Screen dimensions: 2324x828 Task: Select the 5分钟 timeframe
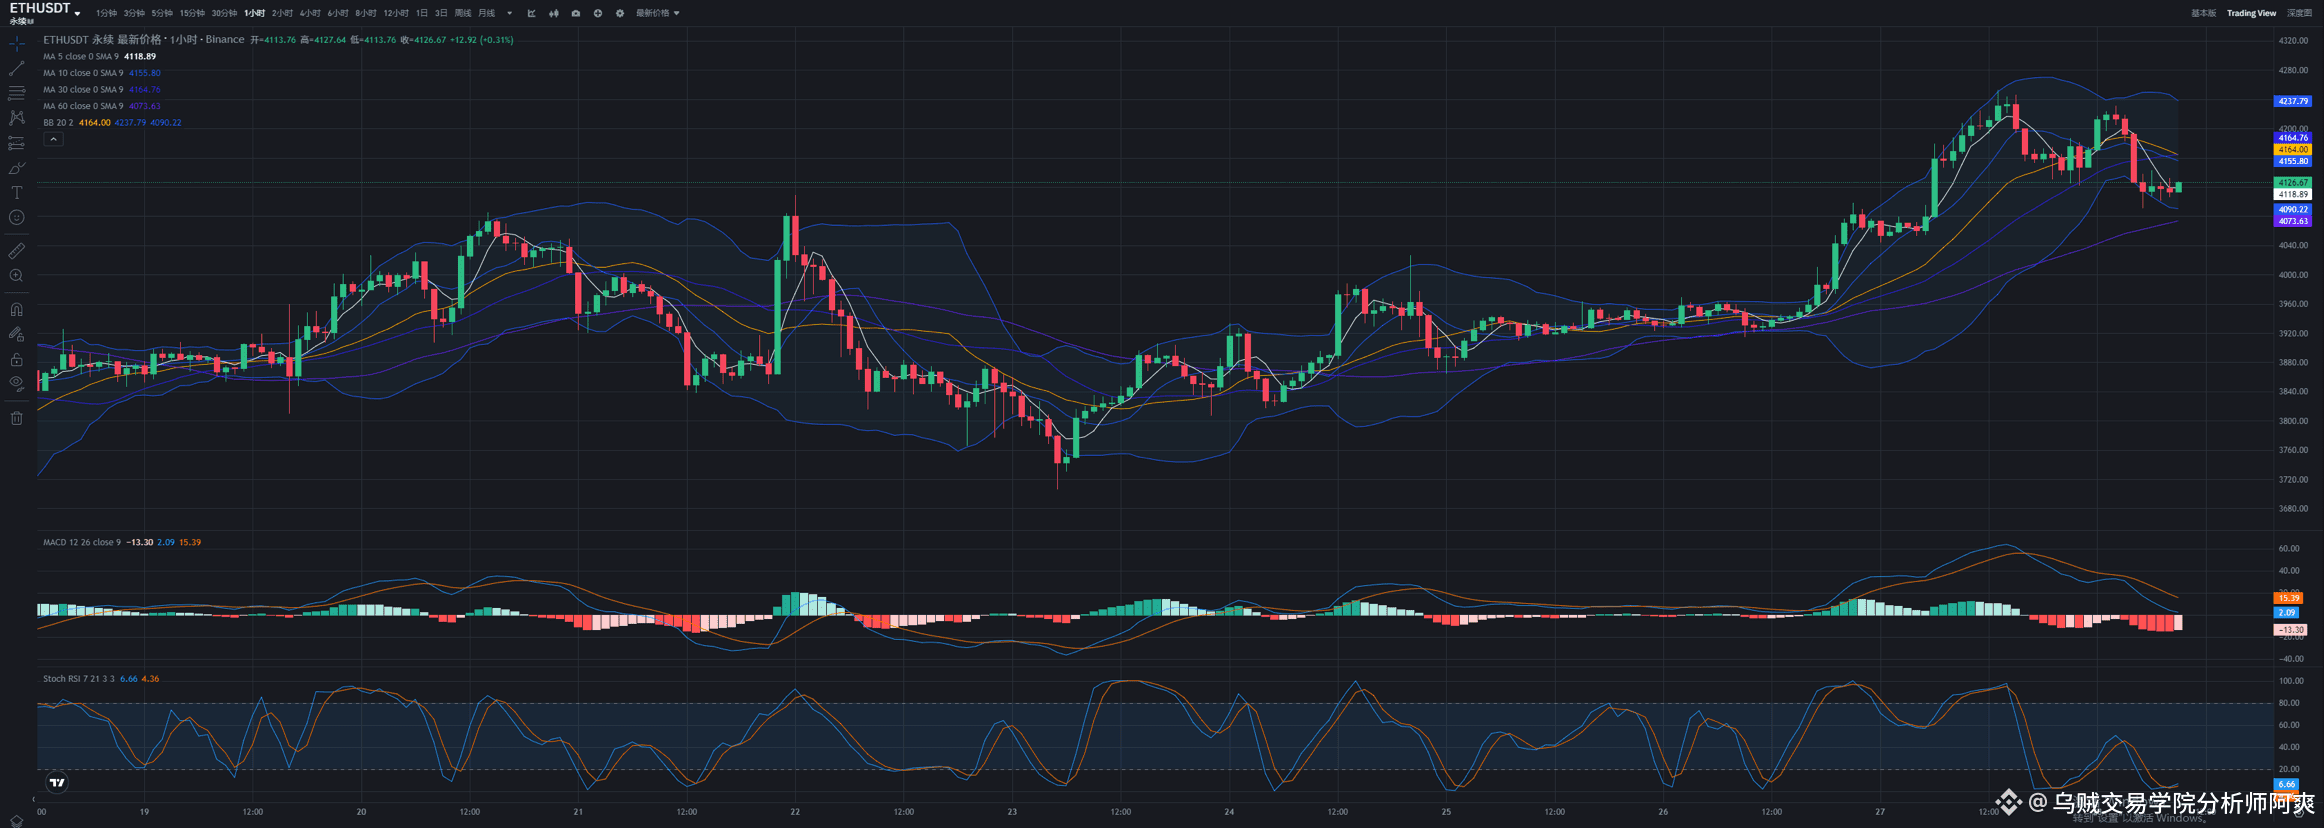(162, 13)
